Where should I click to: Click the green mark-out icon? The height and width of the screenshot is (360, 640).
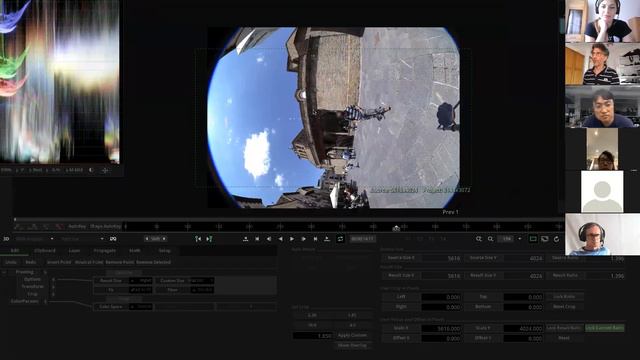pos(209,239)
